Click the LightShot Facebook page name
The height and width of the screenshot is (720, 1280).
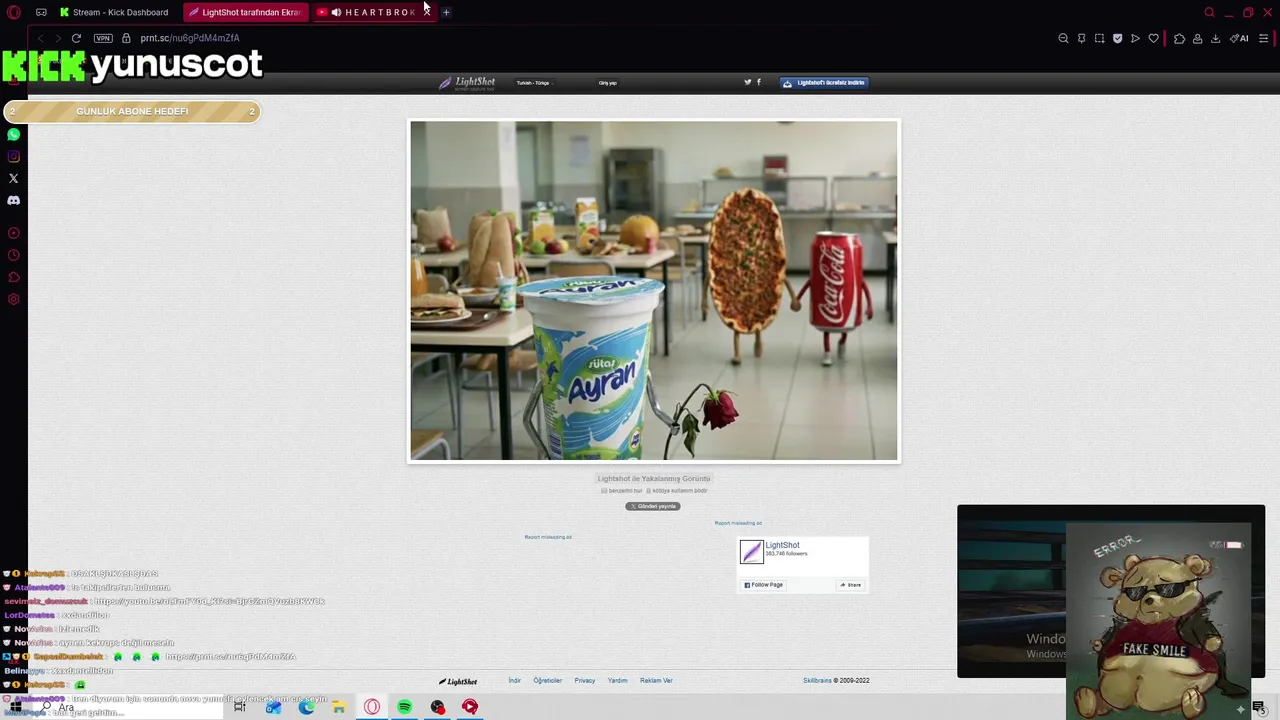(782, 545)
